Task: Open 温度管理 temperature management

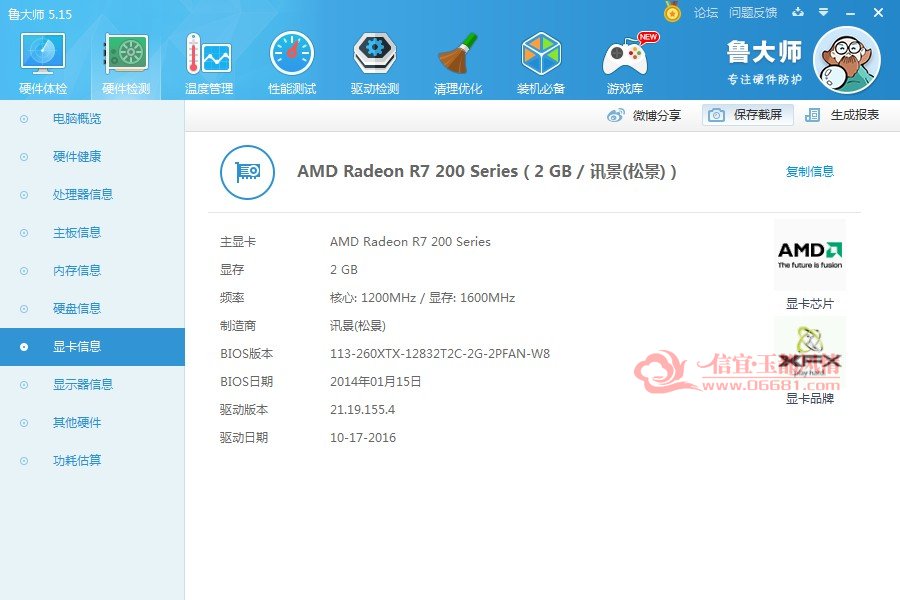Action: point(209,54)
